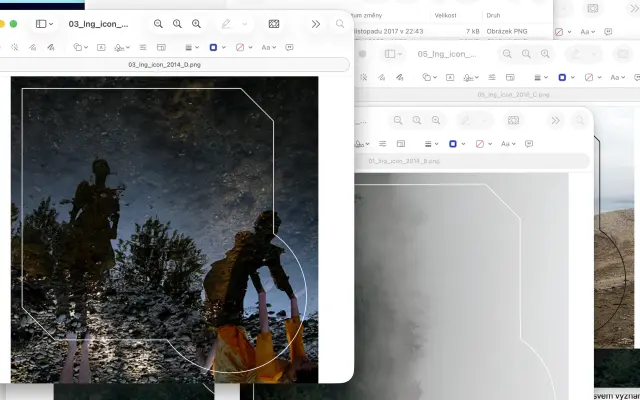Select the Text box tool in the front window

point(100,47)
